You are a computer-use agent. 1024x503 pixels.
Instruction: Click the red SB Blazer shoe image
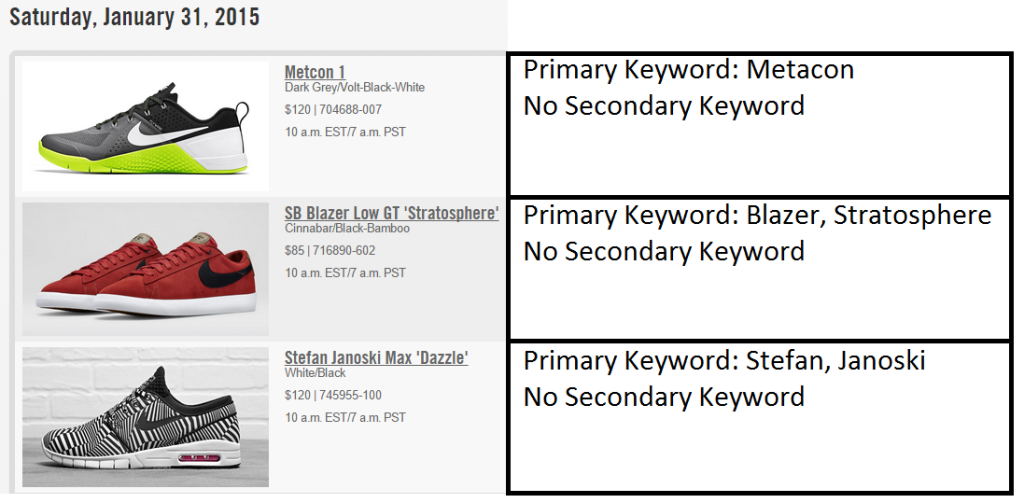[145, 269]
